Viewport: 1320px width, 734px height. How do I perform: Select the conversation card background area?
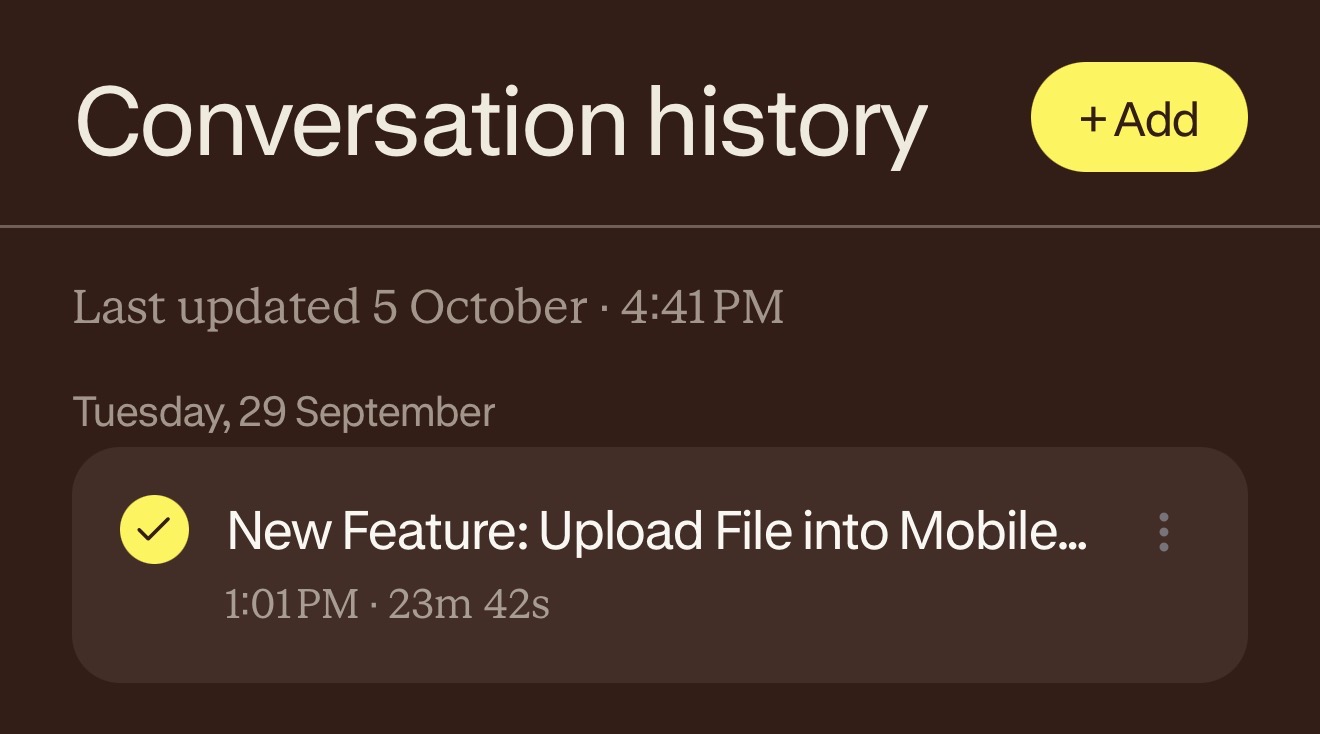point(660,565)
